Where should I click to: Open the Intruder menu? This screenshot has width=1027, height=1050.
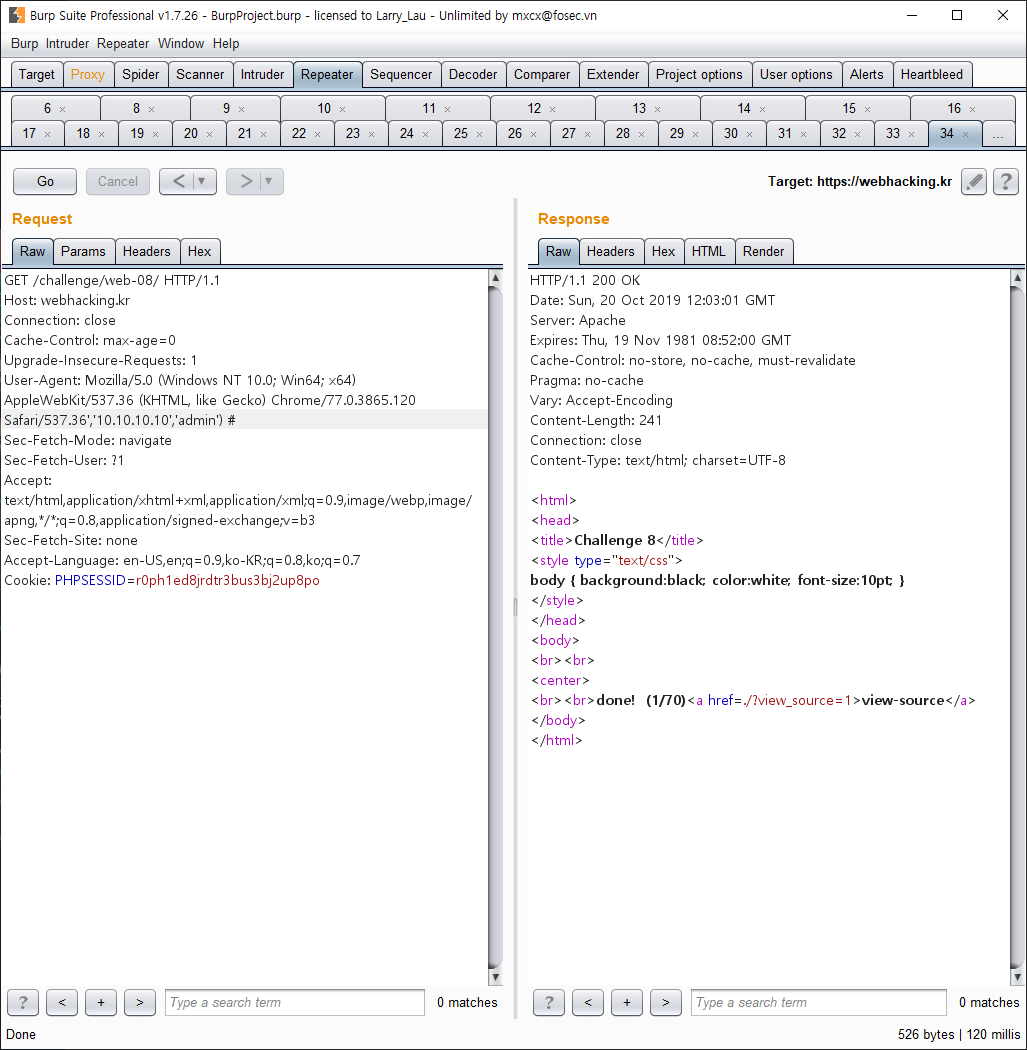point(67,44)
